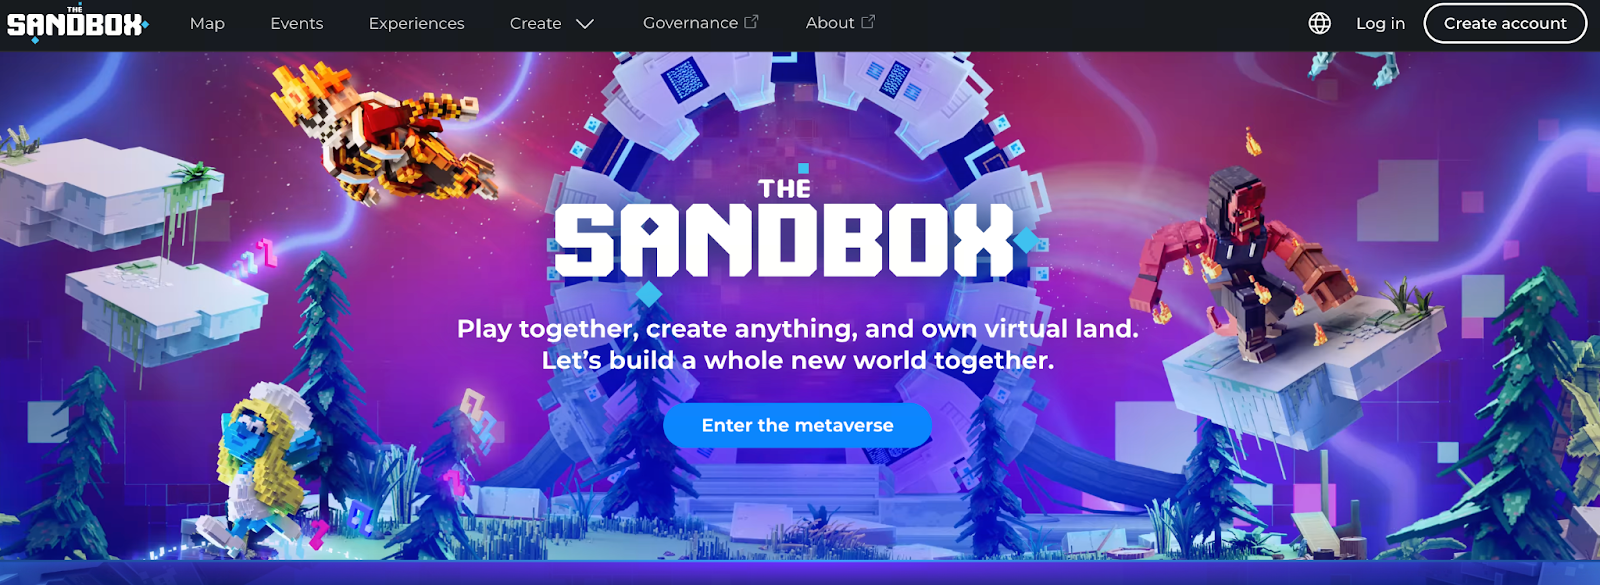This screenshot has height=585, width=1600.
Task: Click The Sandbox logo in navbar
Action: pyautogui.click(x=78, y=23)
